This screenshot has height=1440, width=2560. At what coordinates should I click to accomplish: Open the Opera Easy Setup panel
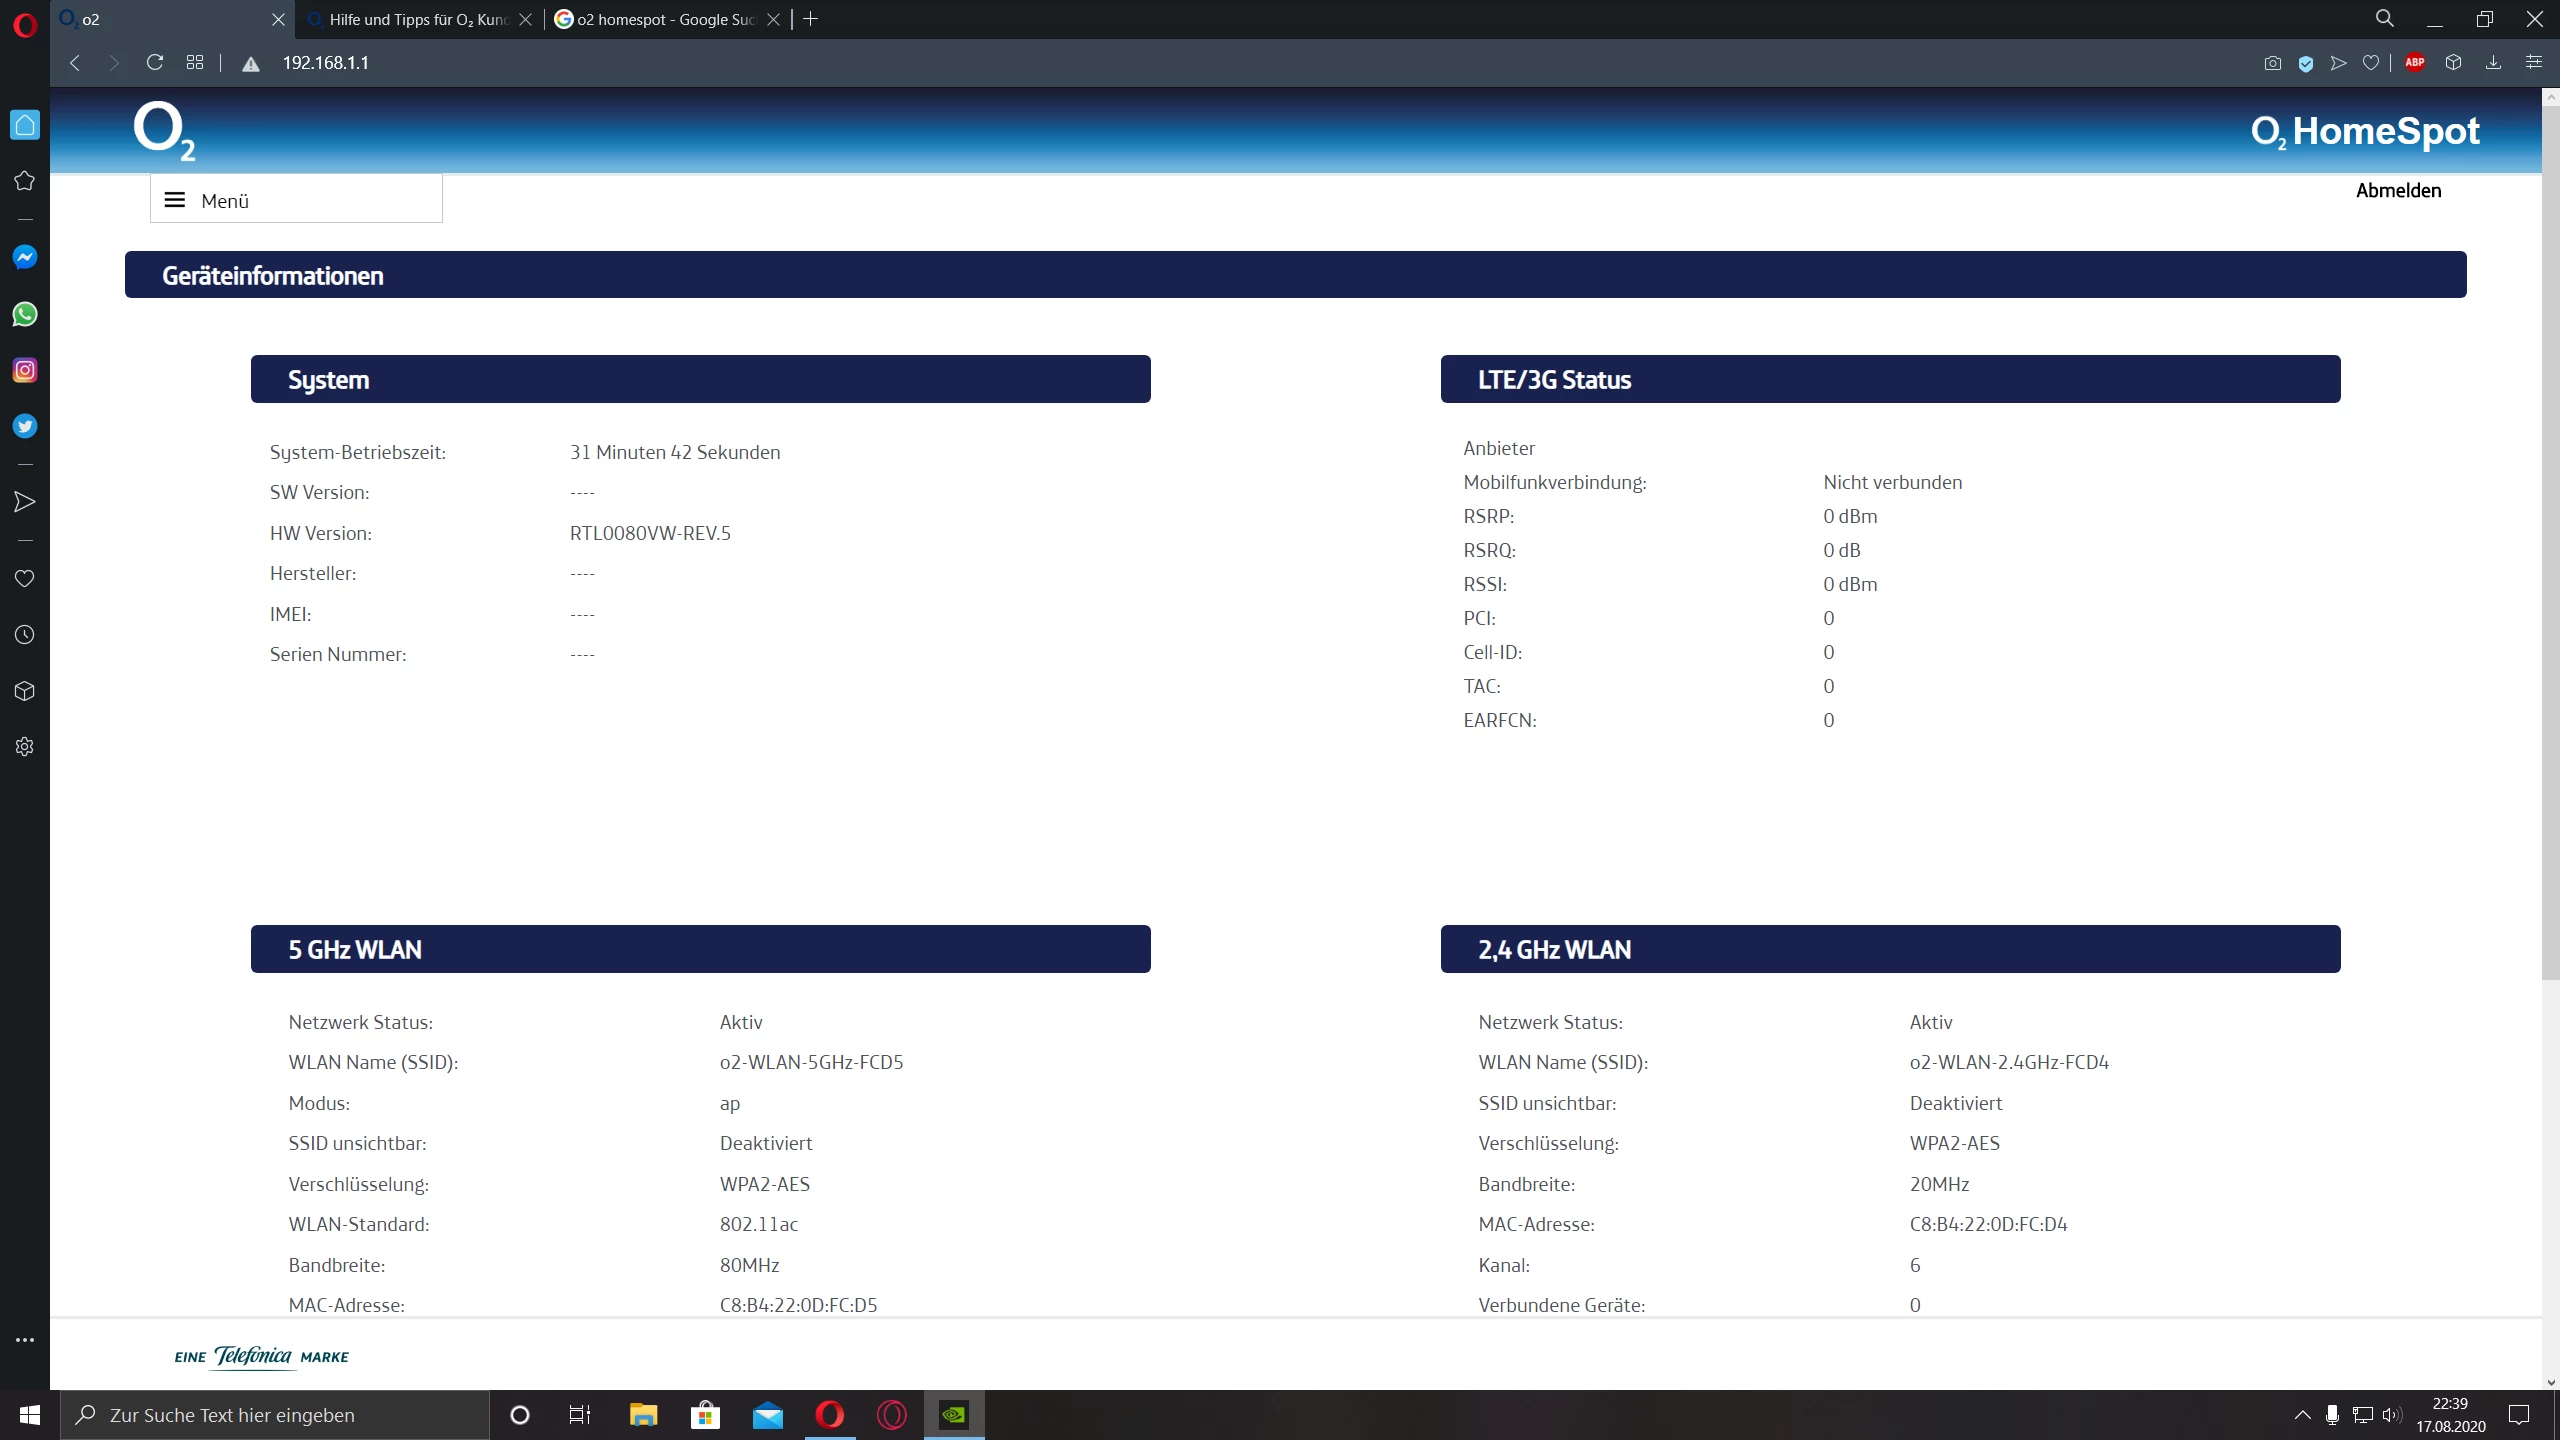point(2533,62)
